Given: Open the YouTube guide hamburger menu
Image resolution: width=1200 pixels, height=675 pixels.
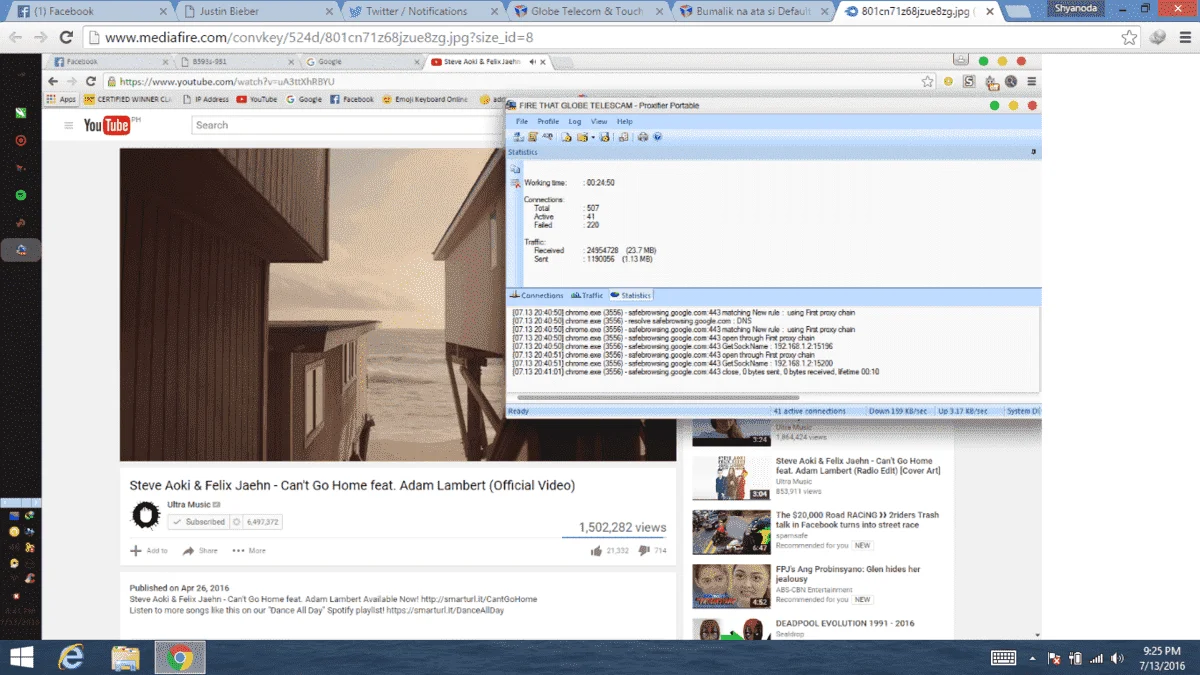Looking at the screenshot, I should click(x=69, y=125).
